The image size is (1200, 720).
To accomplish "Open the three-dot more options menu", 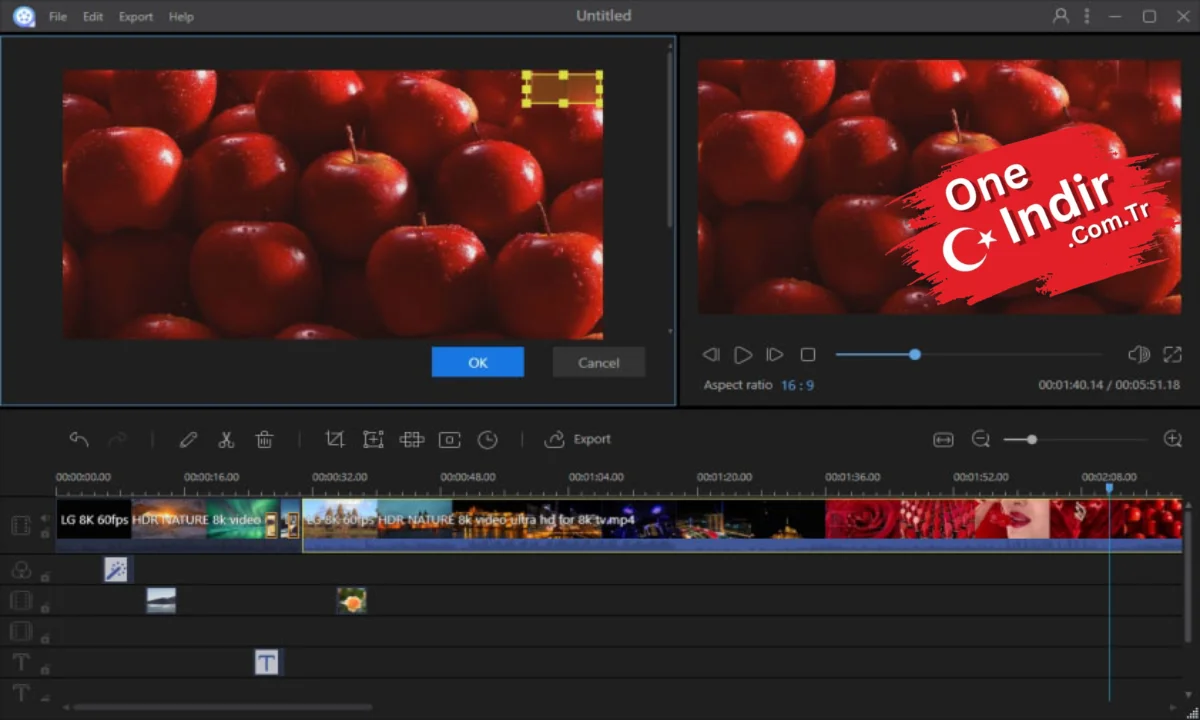I will pos(1087,16).
